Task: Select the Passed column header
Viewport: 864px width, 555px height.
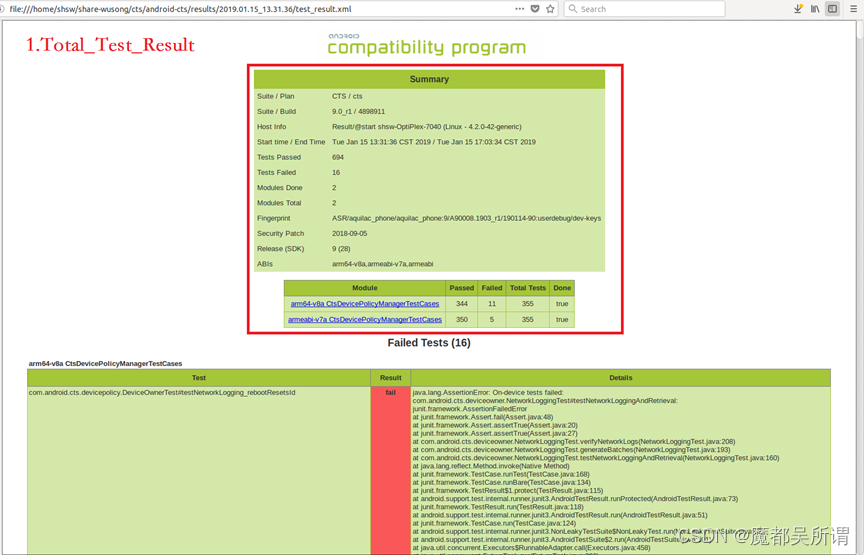Action: (462, 288)
